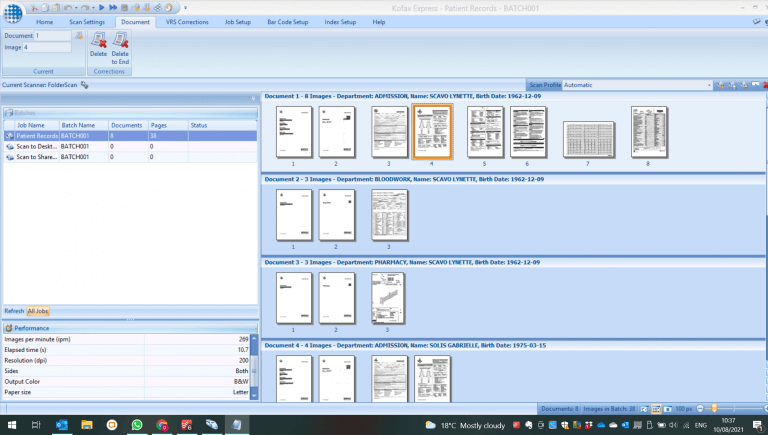The height and width of the screenshot is (435, 768).
Task: Switch to the VRS Corrections tab
Action: [x=186, y=21]
